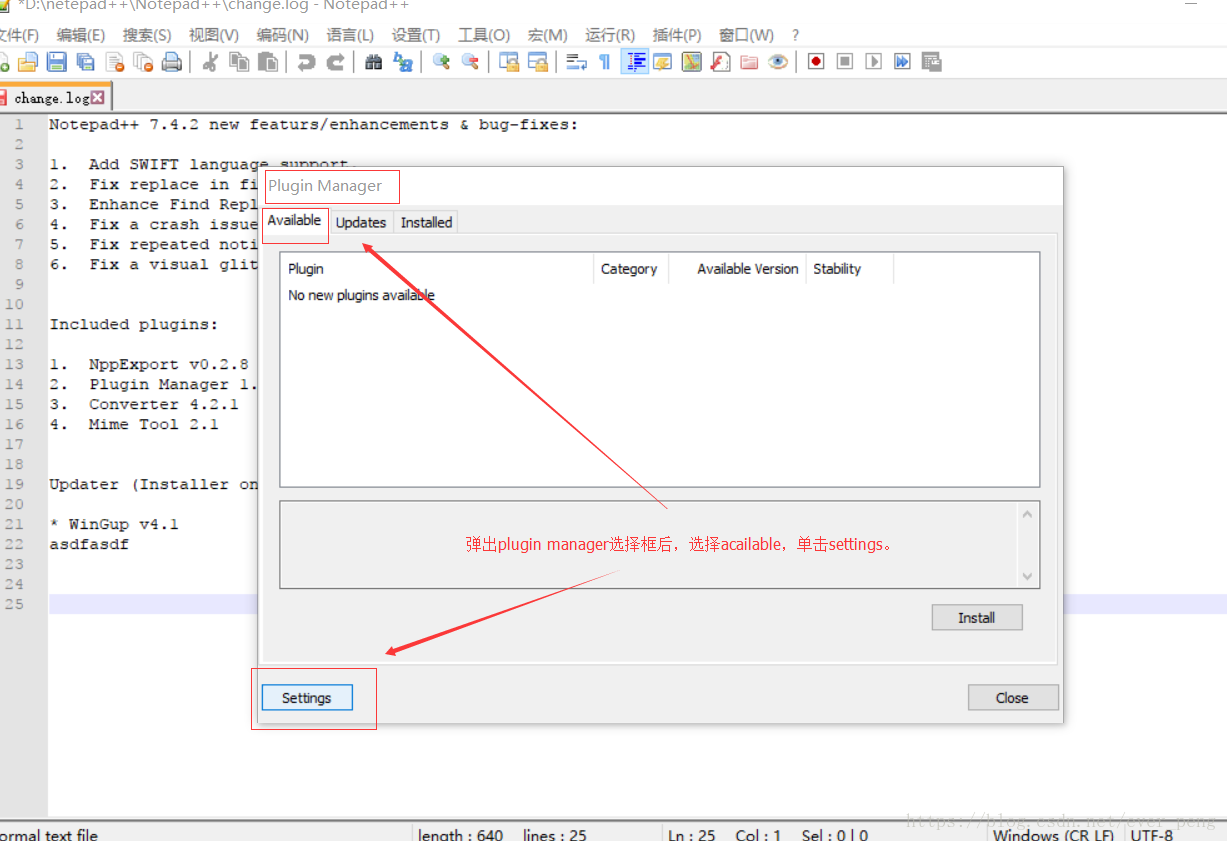Open the 编码(N) menu
Viewport: 1227px width, 841px height.
(283, 35)
